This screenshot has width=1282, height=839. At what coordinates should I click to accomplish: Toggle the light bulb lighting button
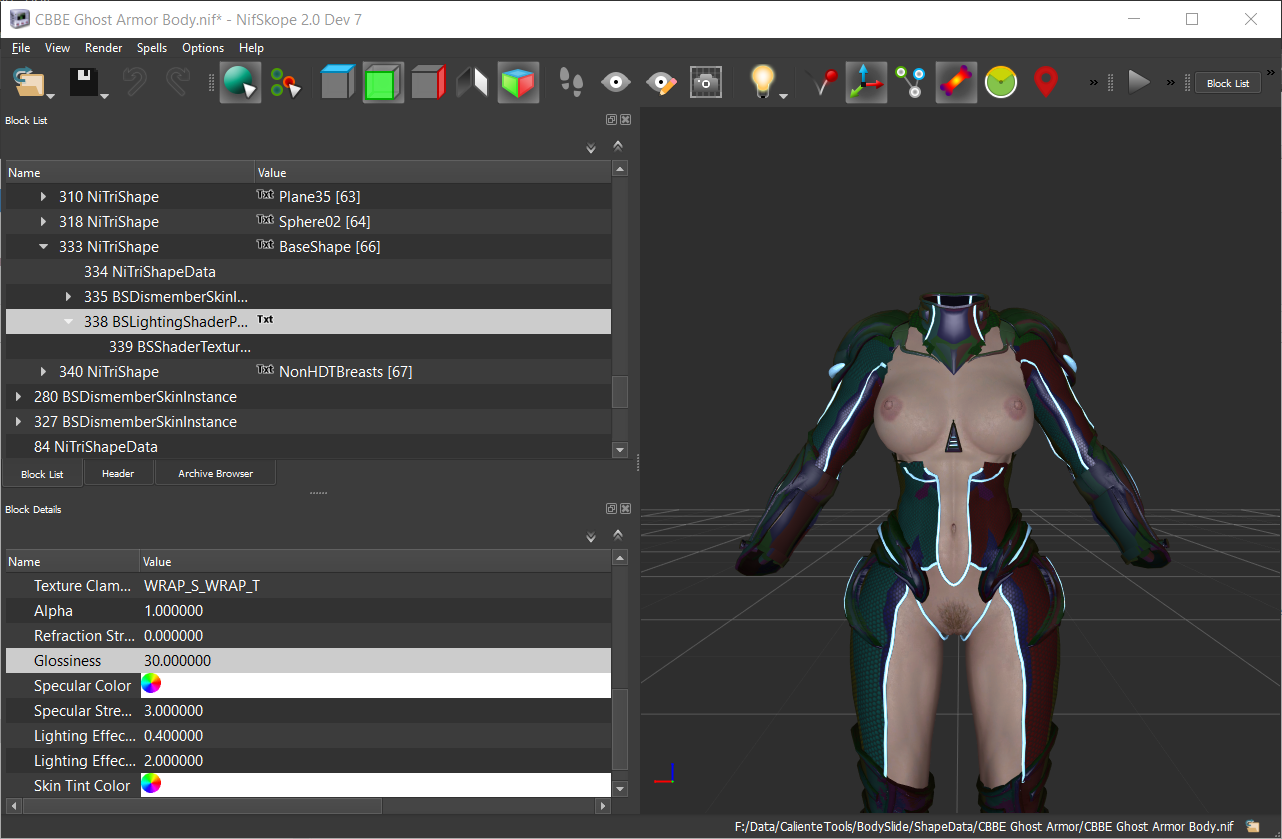point(763,83)
